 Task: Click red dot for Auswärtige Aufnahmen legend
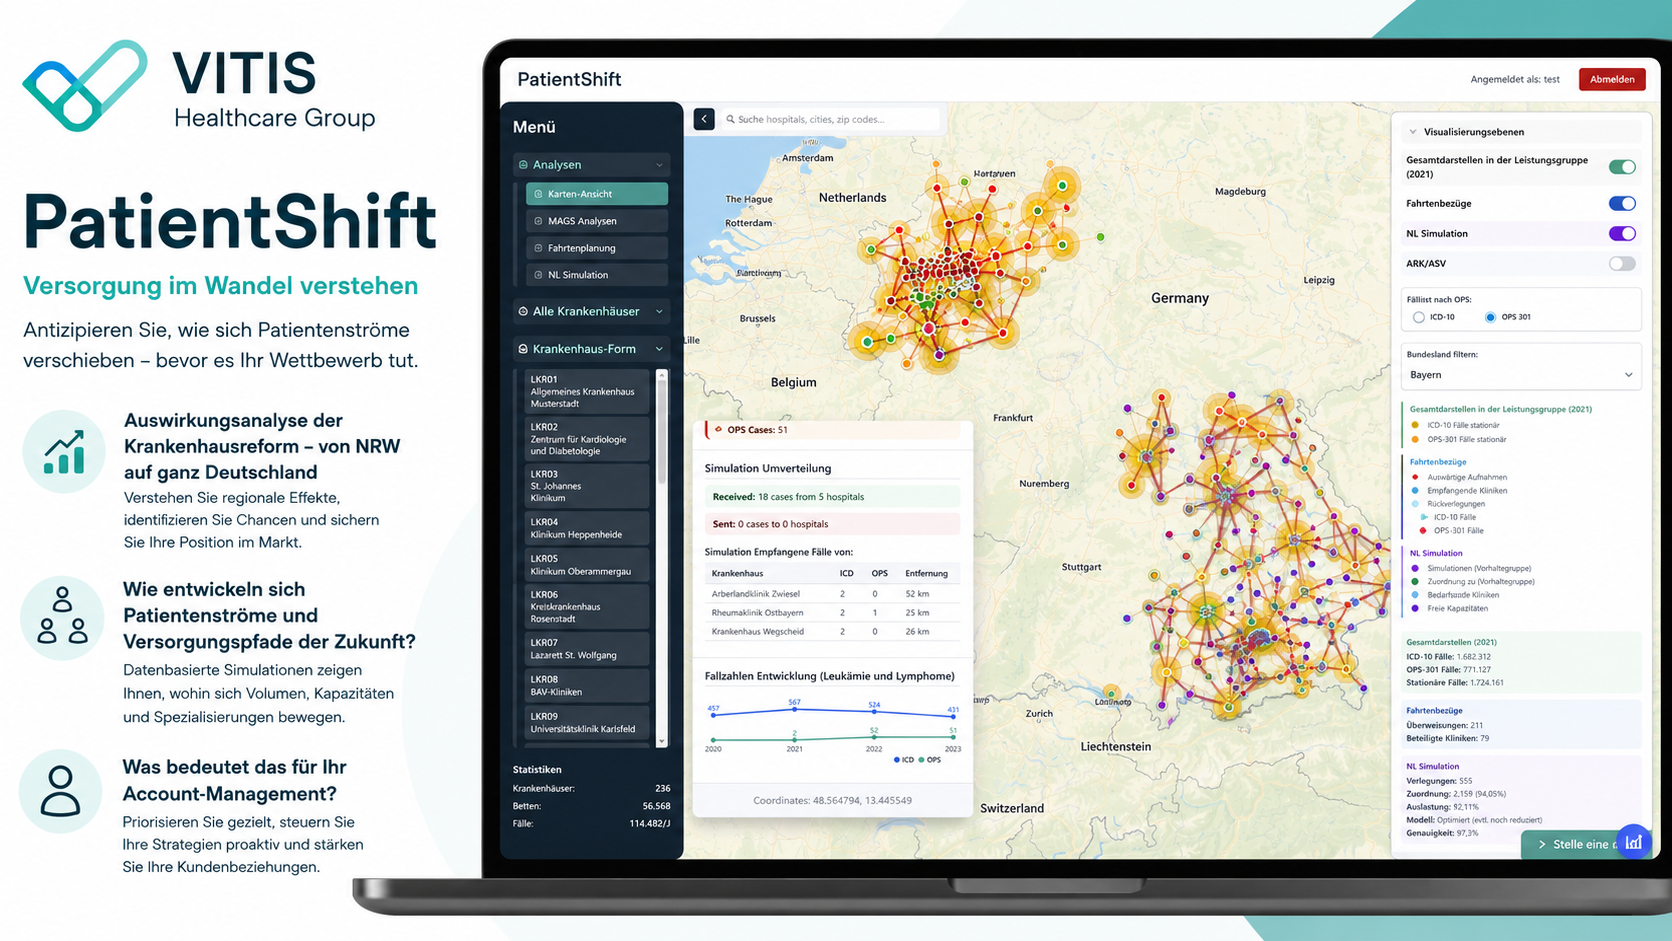1415,478
